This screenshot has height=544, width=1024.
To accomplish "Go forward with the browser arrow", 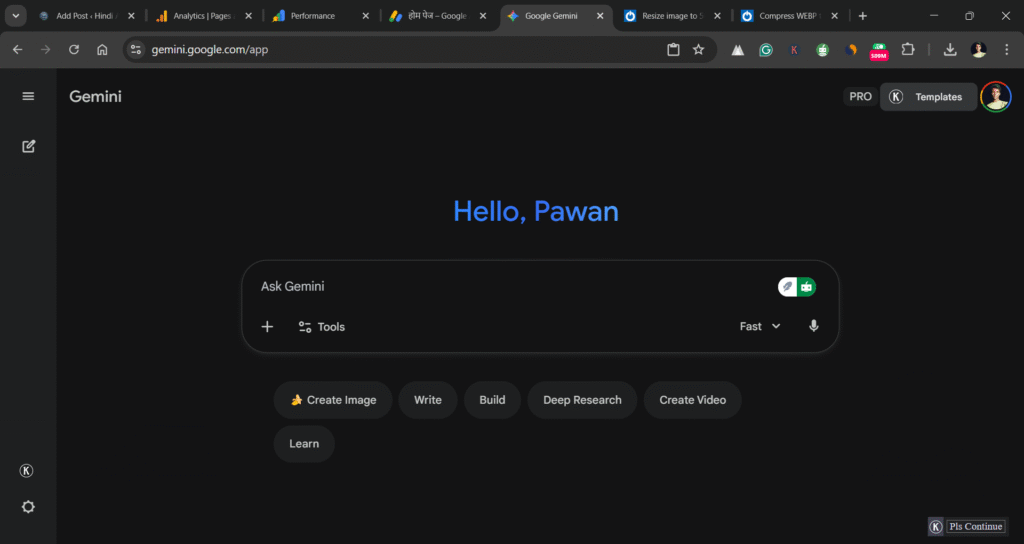I will pyautogui.click(x=46, y=50).
